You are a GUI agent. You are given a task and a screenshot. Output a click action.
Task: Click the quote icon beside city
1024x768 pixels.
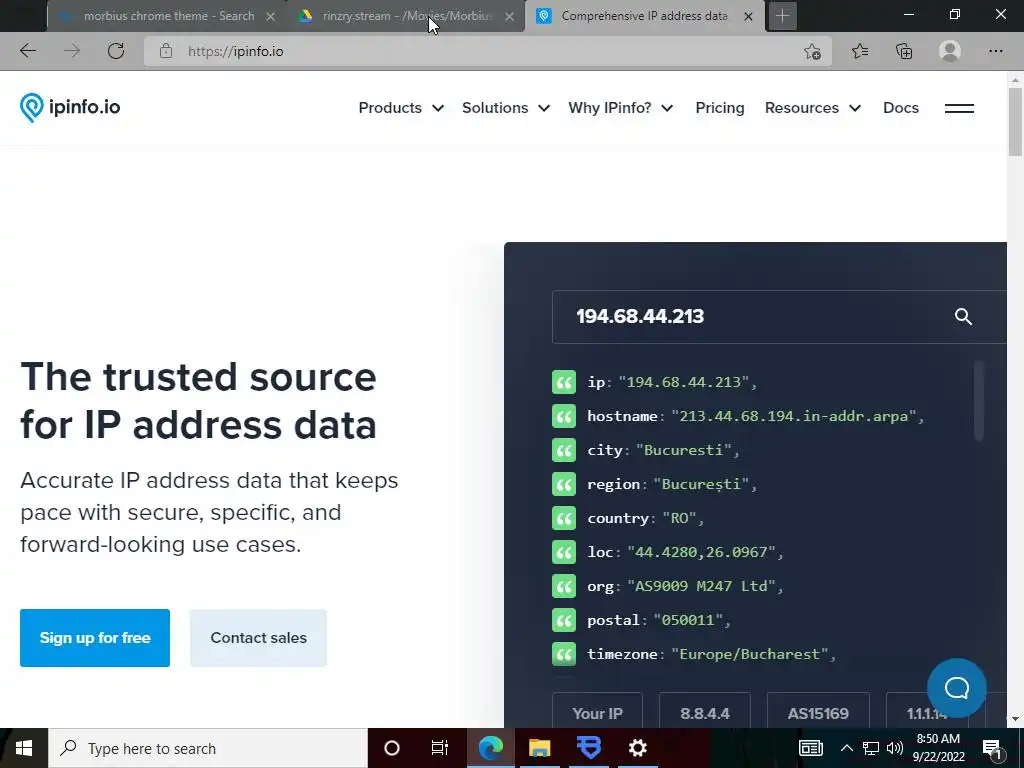[564, 450]
